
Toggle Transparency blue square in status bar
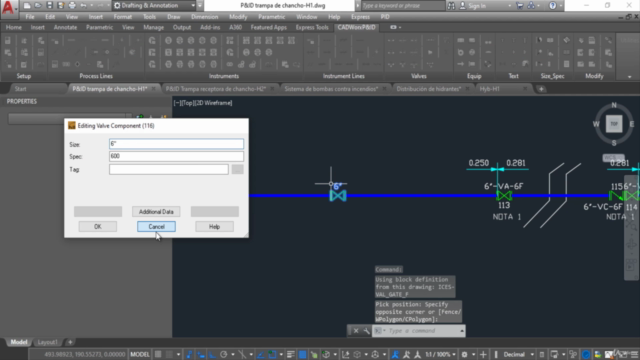[302, 354]
